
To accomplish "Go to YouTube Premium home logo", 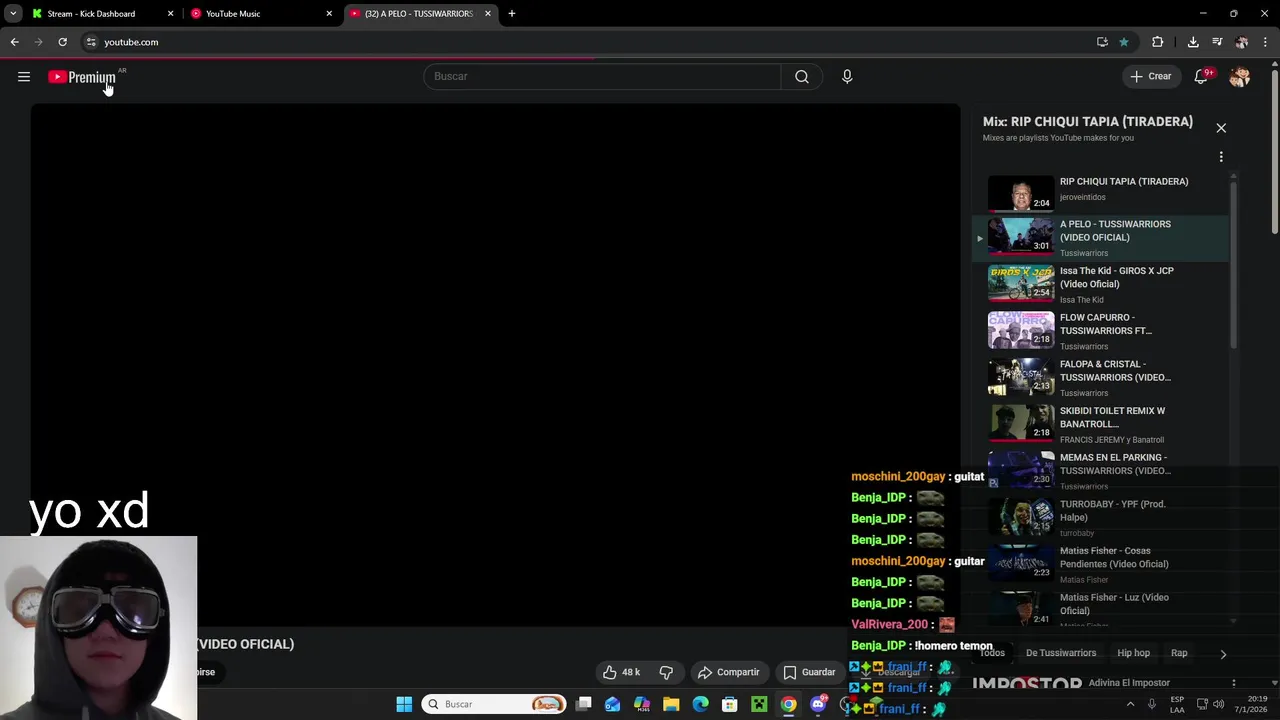I will (x=82, y=77).
